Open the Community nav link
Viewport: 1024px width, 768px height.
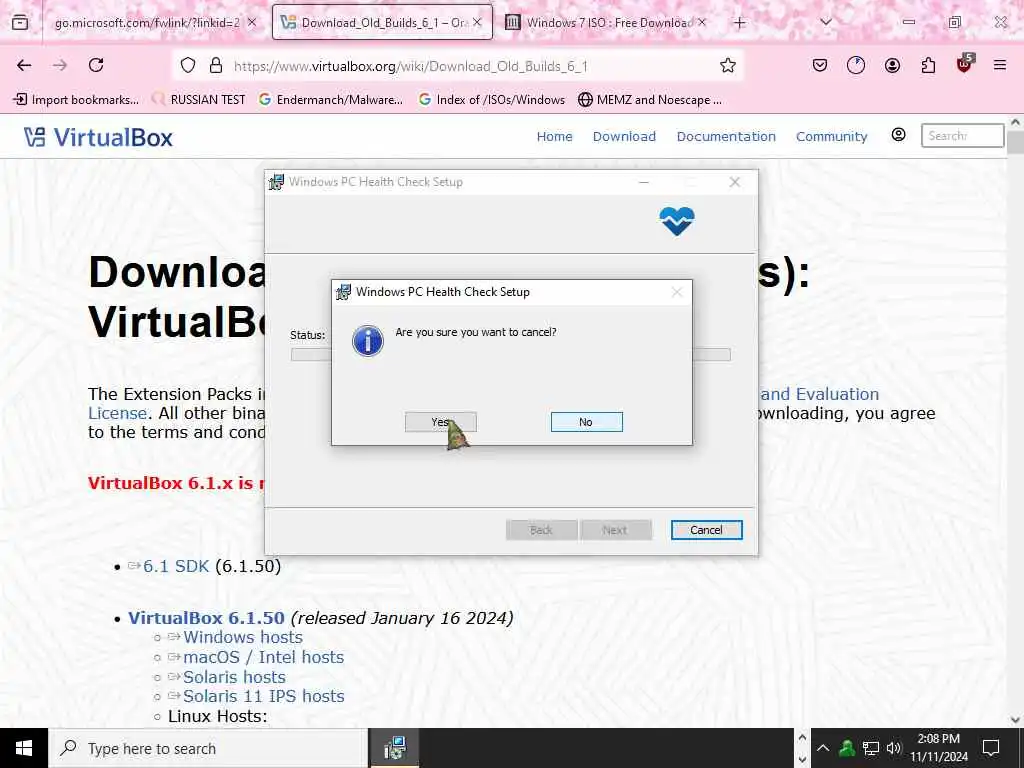pos(831,136)
